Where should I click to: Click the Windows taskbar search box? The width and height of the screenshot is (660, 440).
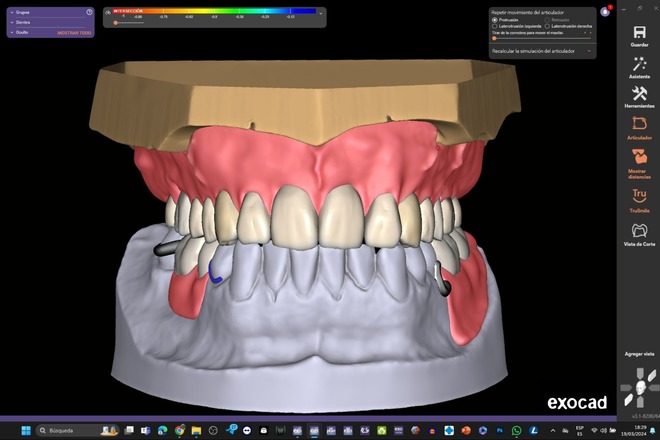75,430
